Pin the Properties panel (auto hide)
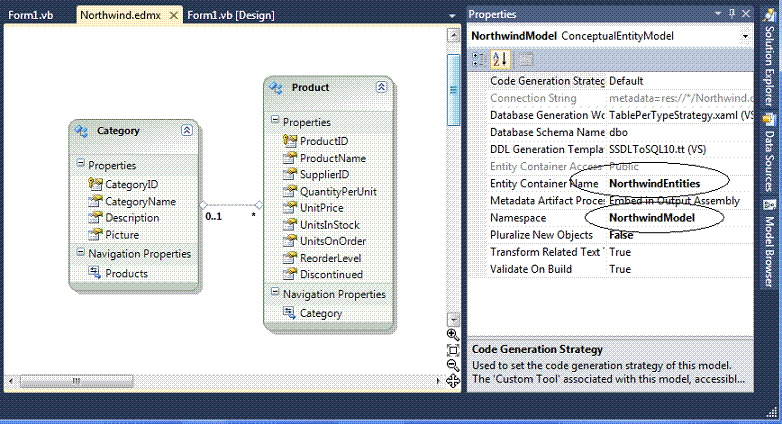Image resolution: width=782 pixels, height=425 pixels. 732,13
